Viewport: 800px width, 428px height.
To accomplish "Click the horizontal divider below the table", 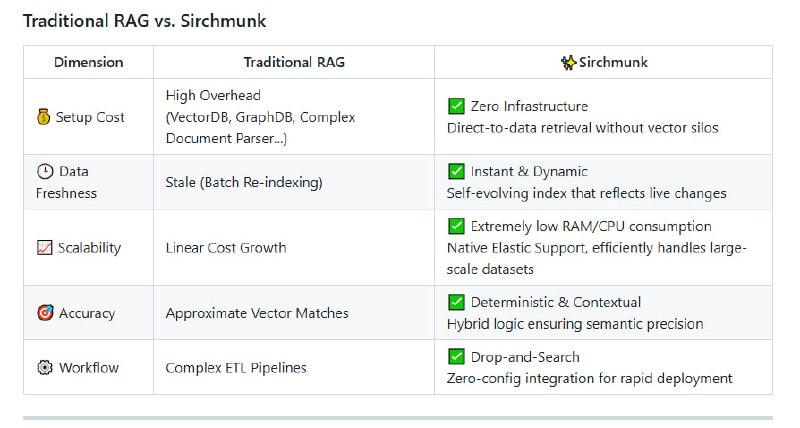I will pos(398,417).
